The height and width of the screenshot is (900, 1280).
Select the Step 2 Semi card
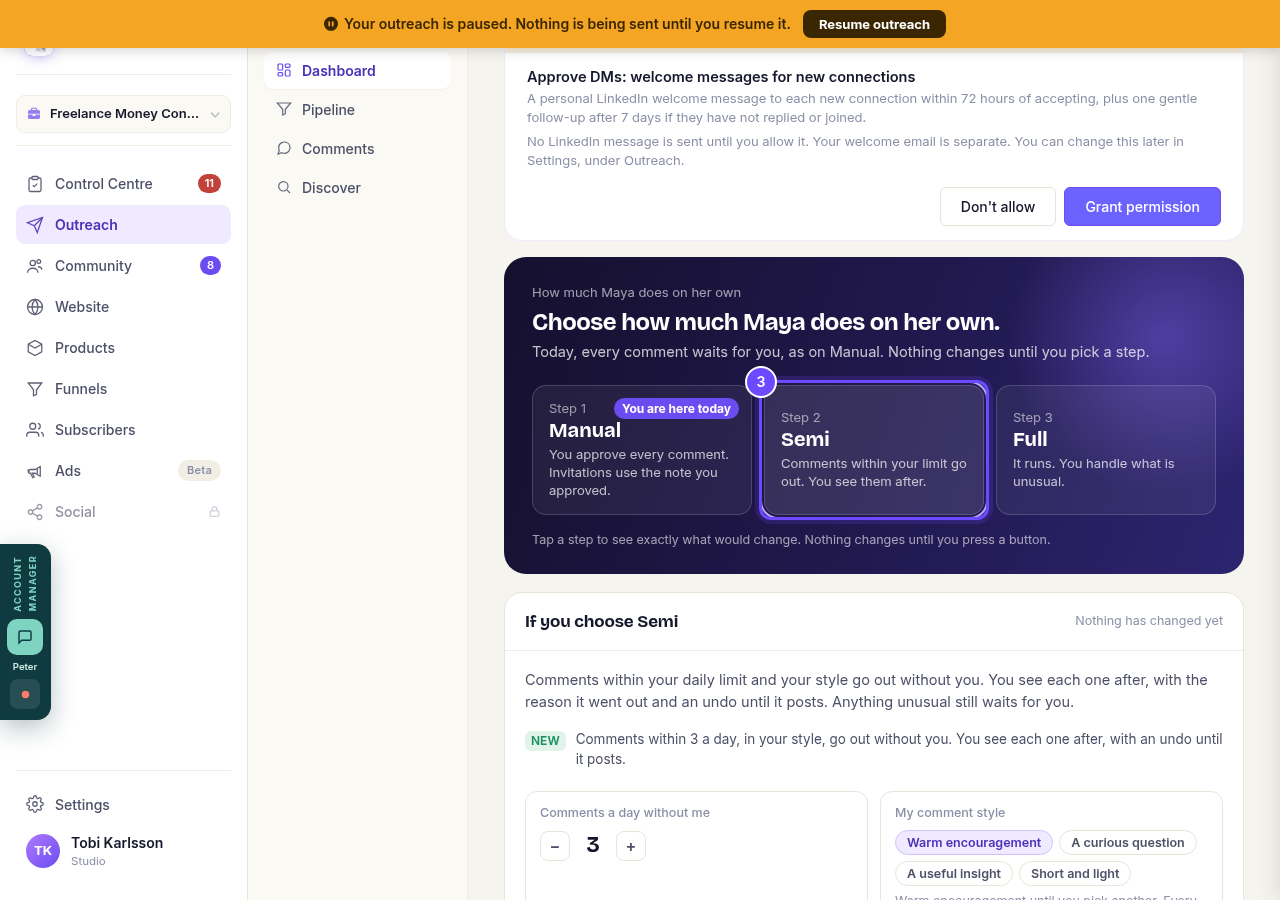(x=874, y=450)
